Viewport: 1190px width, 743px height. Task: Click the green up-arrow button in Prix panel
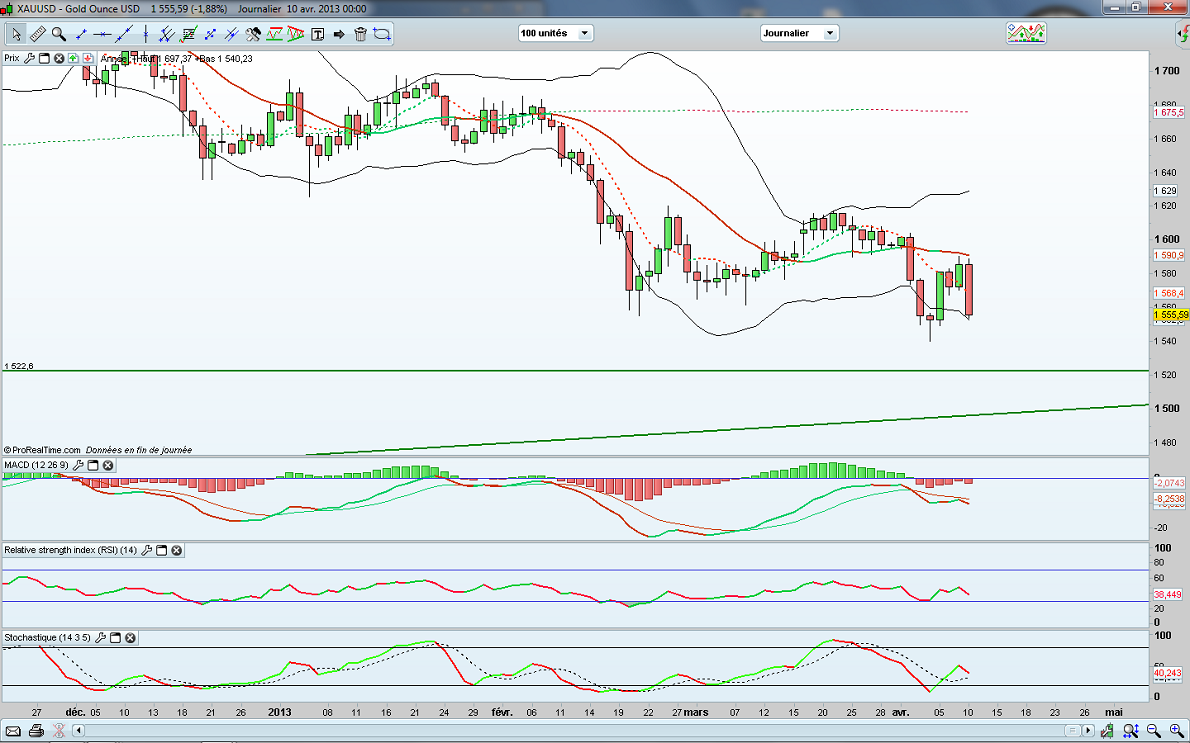tap(74, 58)
